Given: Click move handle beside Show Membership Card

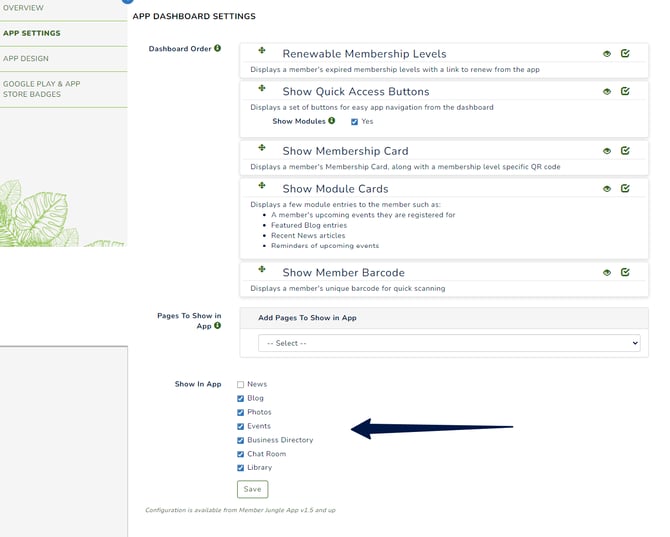Looking at the screenshot, I should tap(262, 149).
